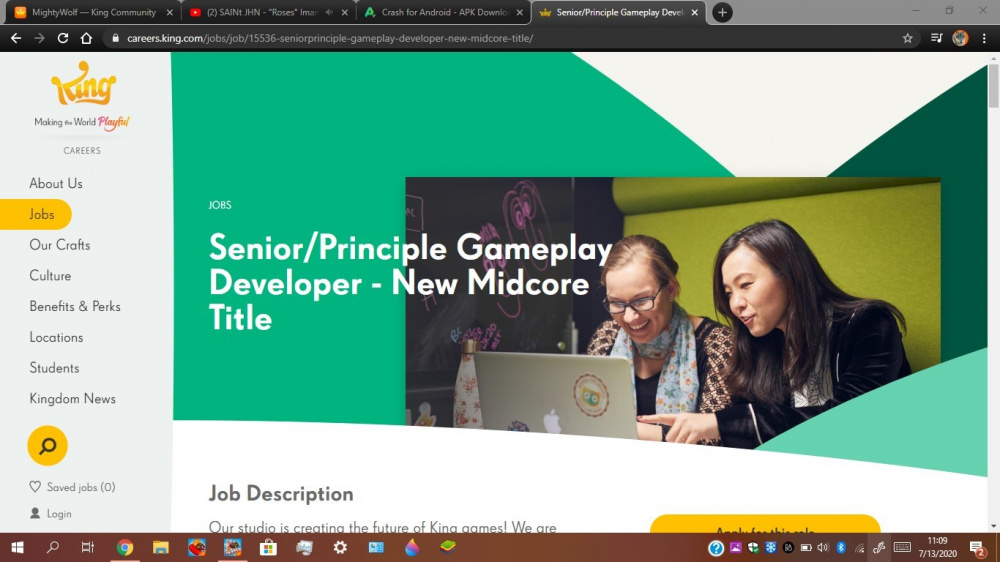This screenshot has height=562, width=1000.
Task: Click the hero photo of two women
Action: [673, 313]
